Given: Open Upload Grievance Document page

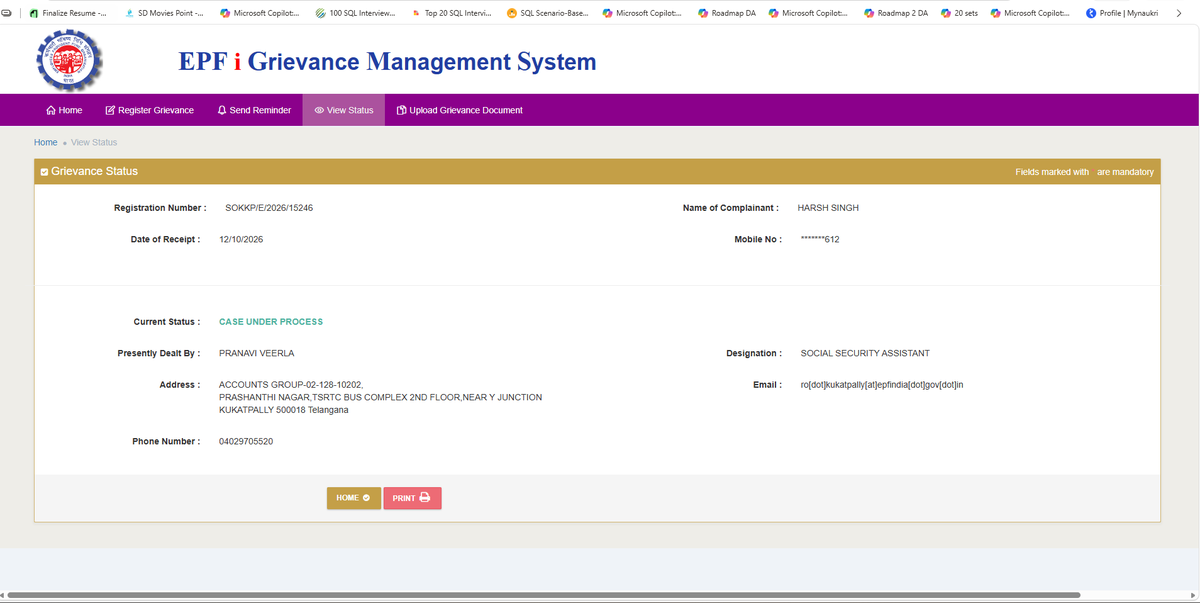Looking at the screenshot, I should pyautogui.click(x=460, y=110).
